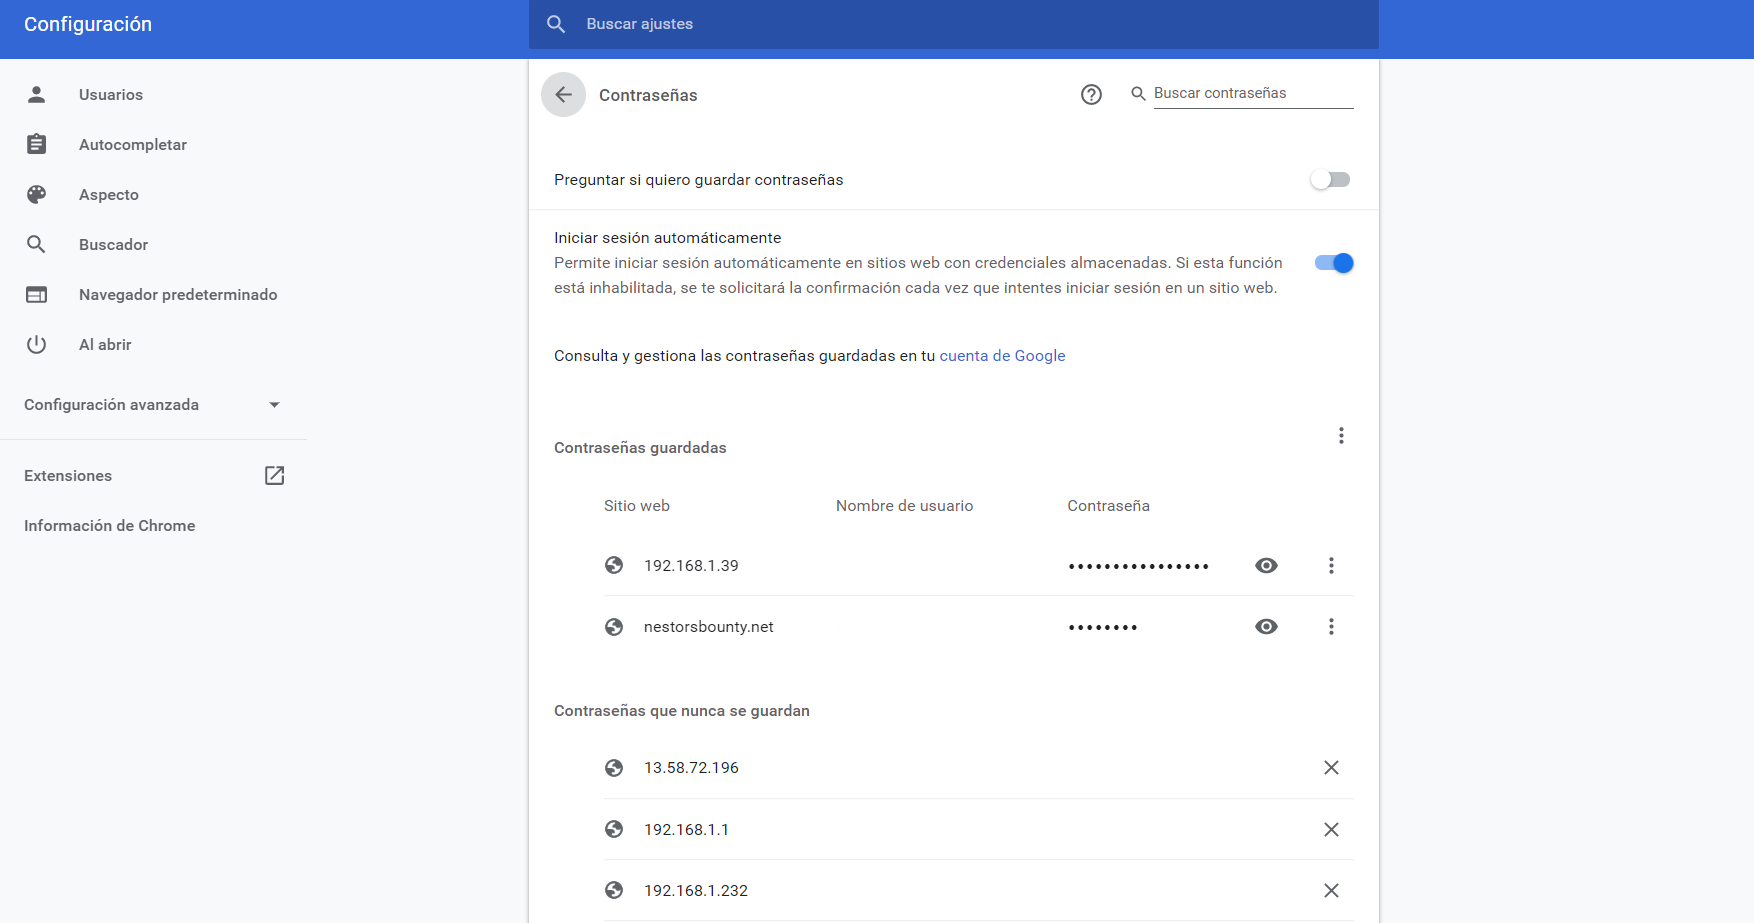The image size is (1754, 923).
Task: Click the Usuarios person icon in sidebar
Action: point(37,94)
